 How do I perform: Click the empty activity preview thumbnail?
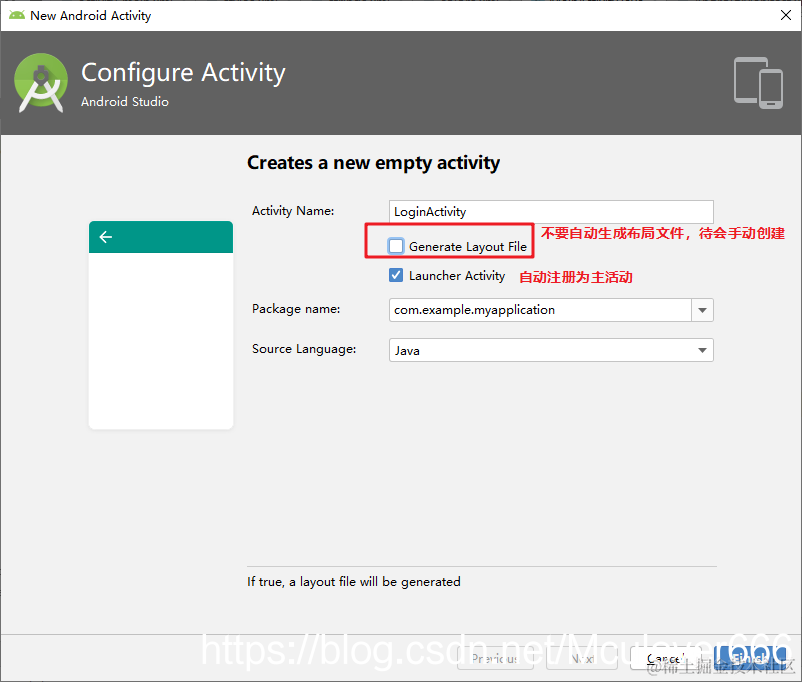click(x=161, y=325)
